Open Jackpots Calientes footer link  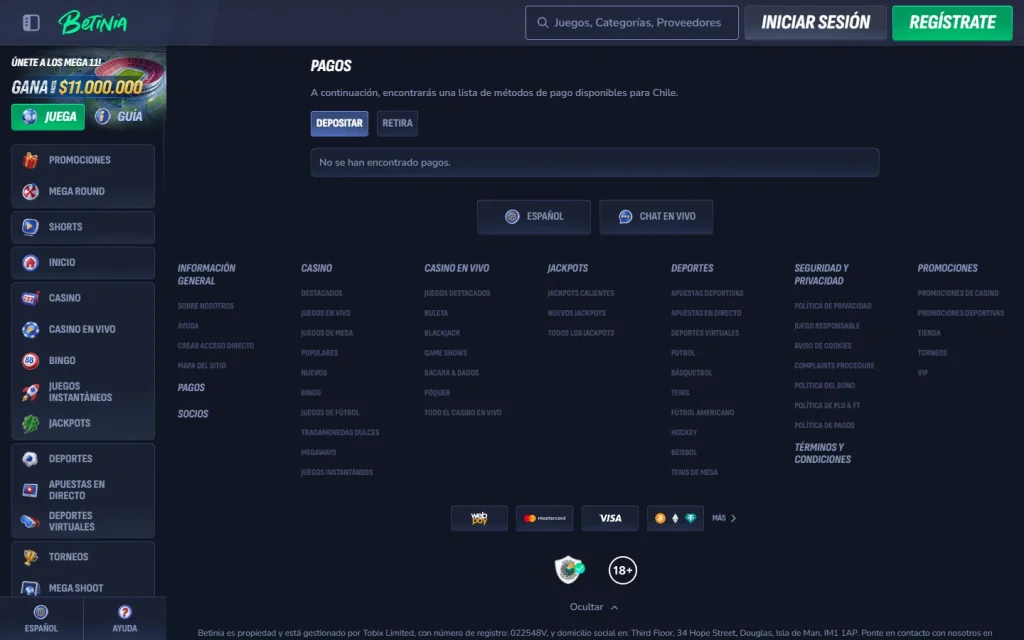pos(581,293)
